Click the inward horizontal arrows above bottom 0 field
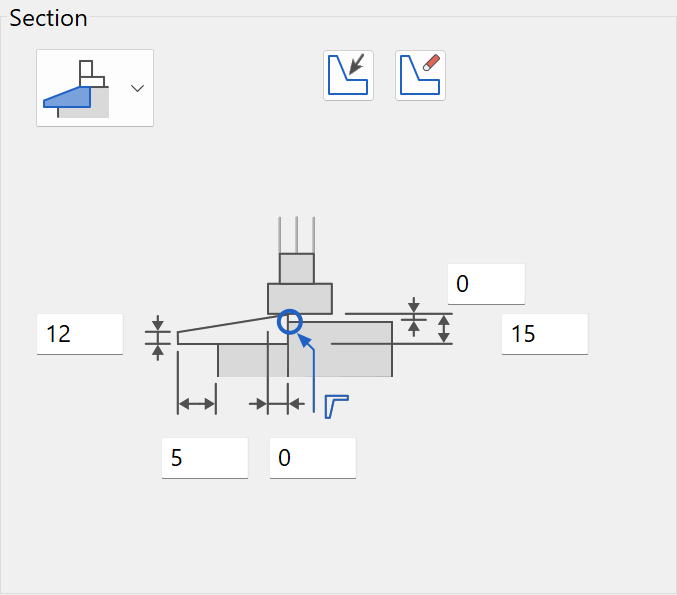 277,404
